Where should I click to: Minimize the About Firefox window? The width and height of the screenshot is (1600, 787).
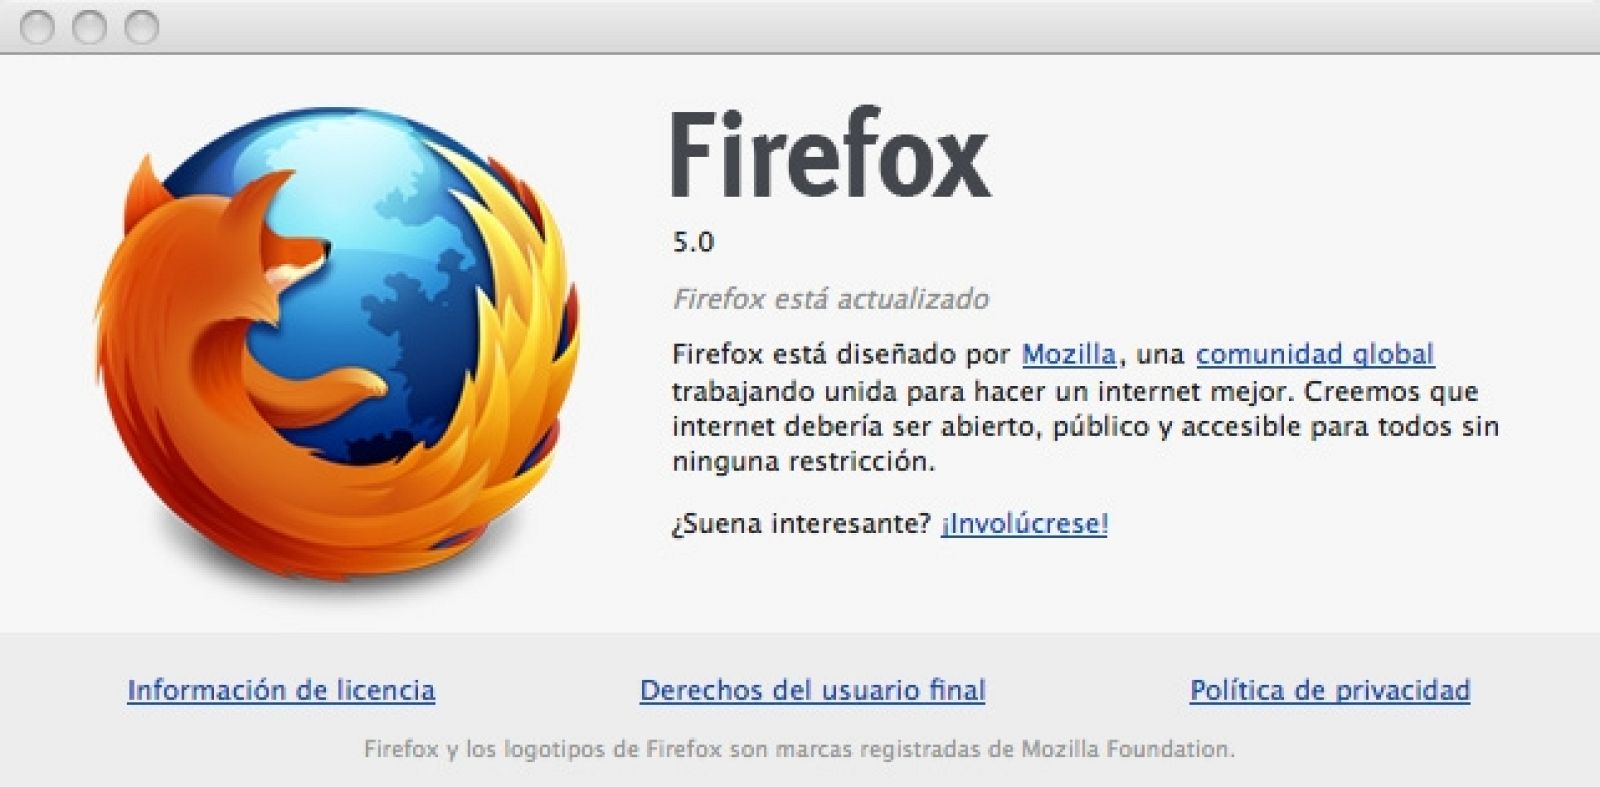pos(89,28)
